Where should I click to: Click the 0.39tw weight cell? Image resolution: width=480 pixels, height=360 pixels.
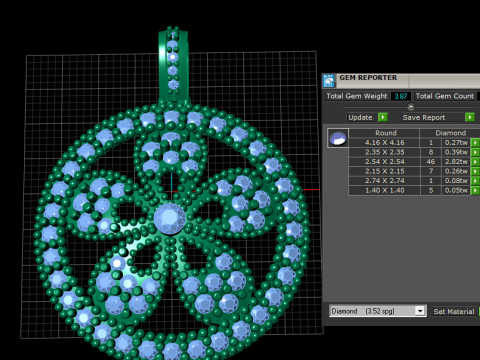pyautogui.click(x=456, y=152)
